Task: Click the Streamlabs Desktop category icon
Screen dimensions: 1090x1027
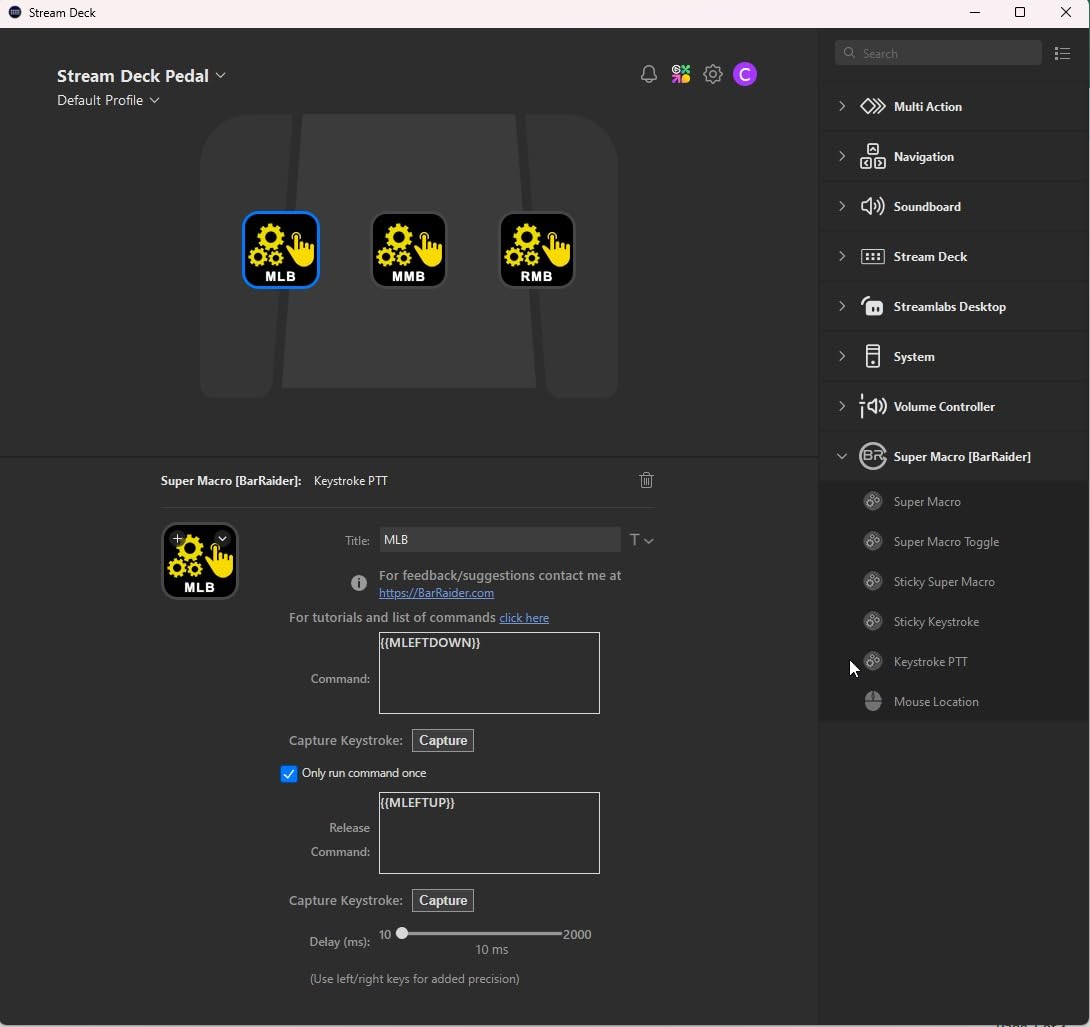Action: pyautogui.click(x=871, y=306)
